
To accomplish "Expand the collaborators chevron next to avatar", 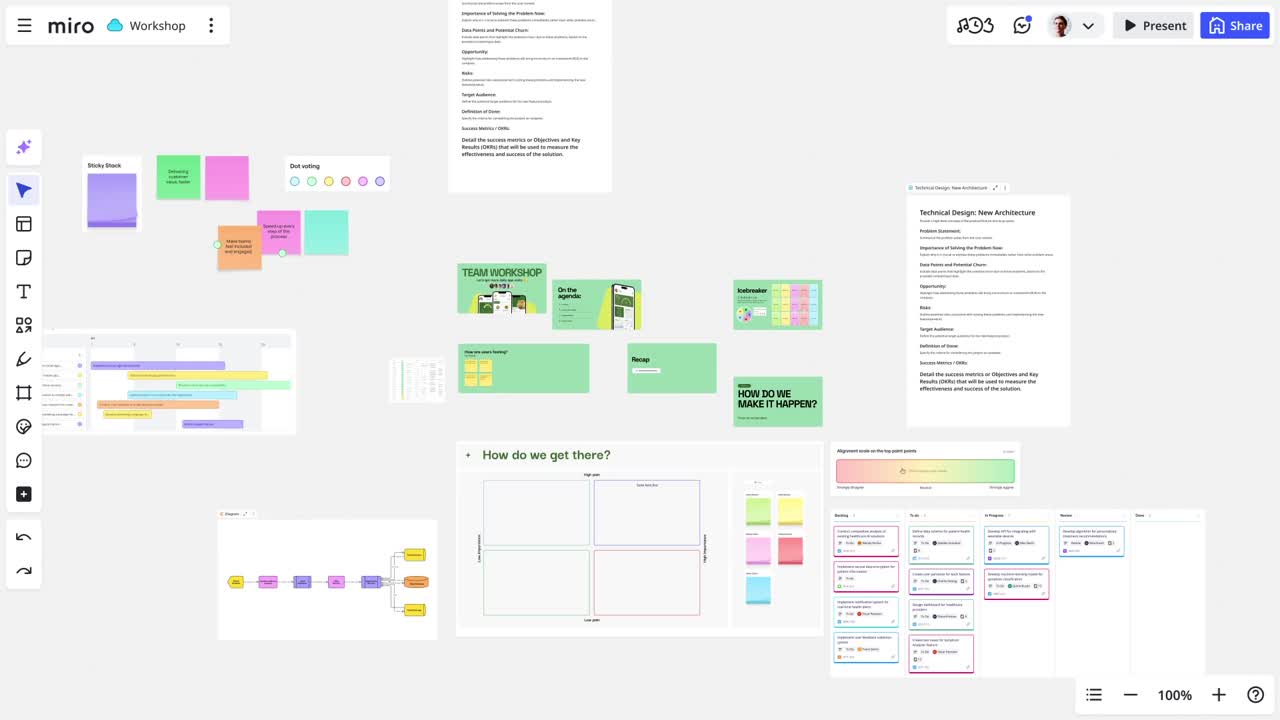I will pos(1088,26).
